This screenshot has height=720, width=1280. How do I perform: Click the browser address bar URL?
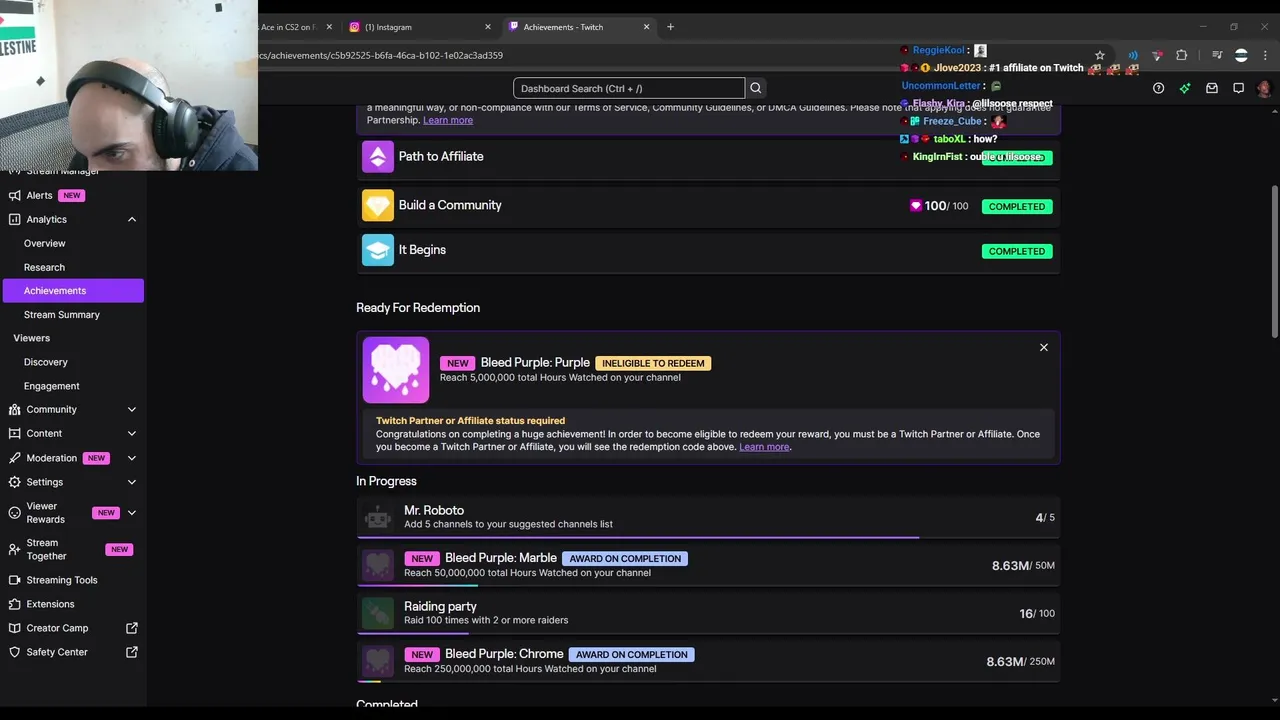pyautogui.click(x=380, y=56)
